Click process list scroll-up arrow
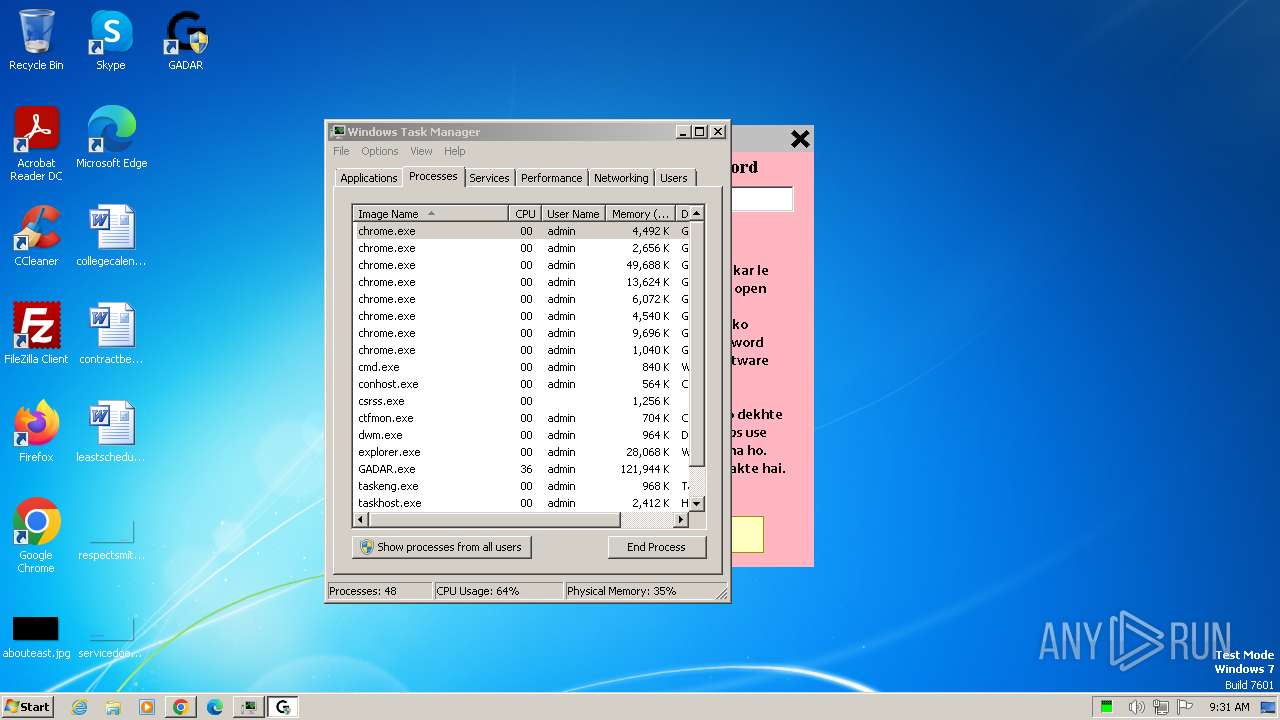The image size is (1280, 720). click(697, 213)
